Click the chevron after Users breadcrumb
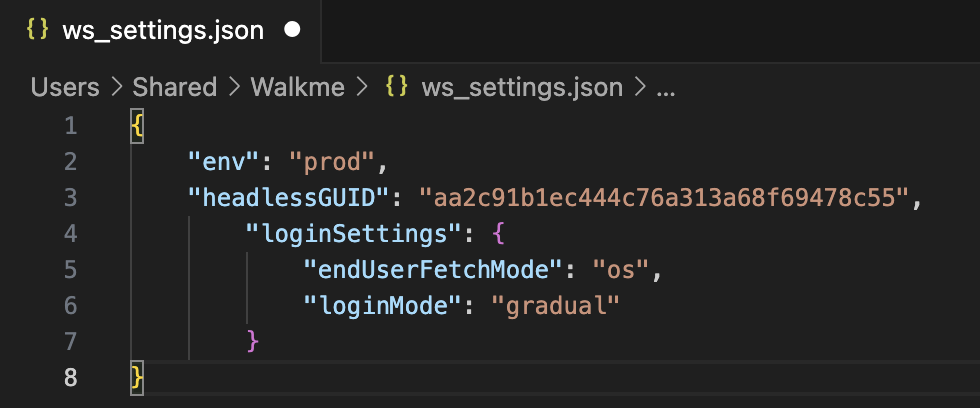Screen dimensions: 980x408 [116, 87]
